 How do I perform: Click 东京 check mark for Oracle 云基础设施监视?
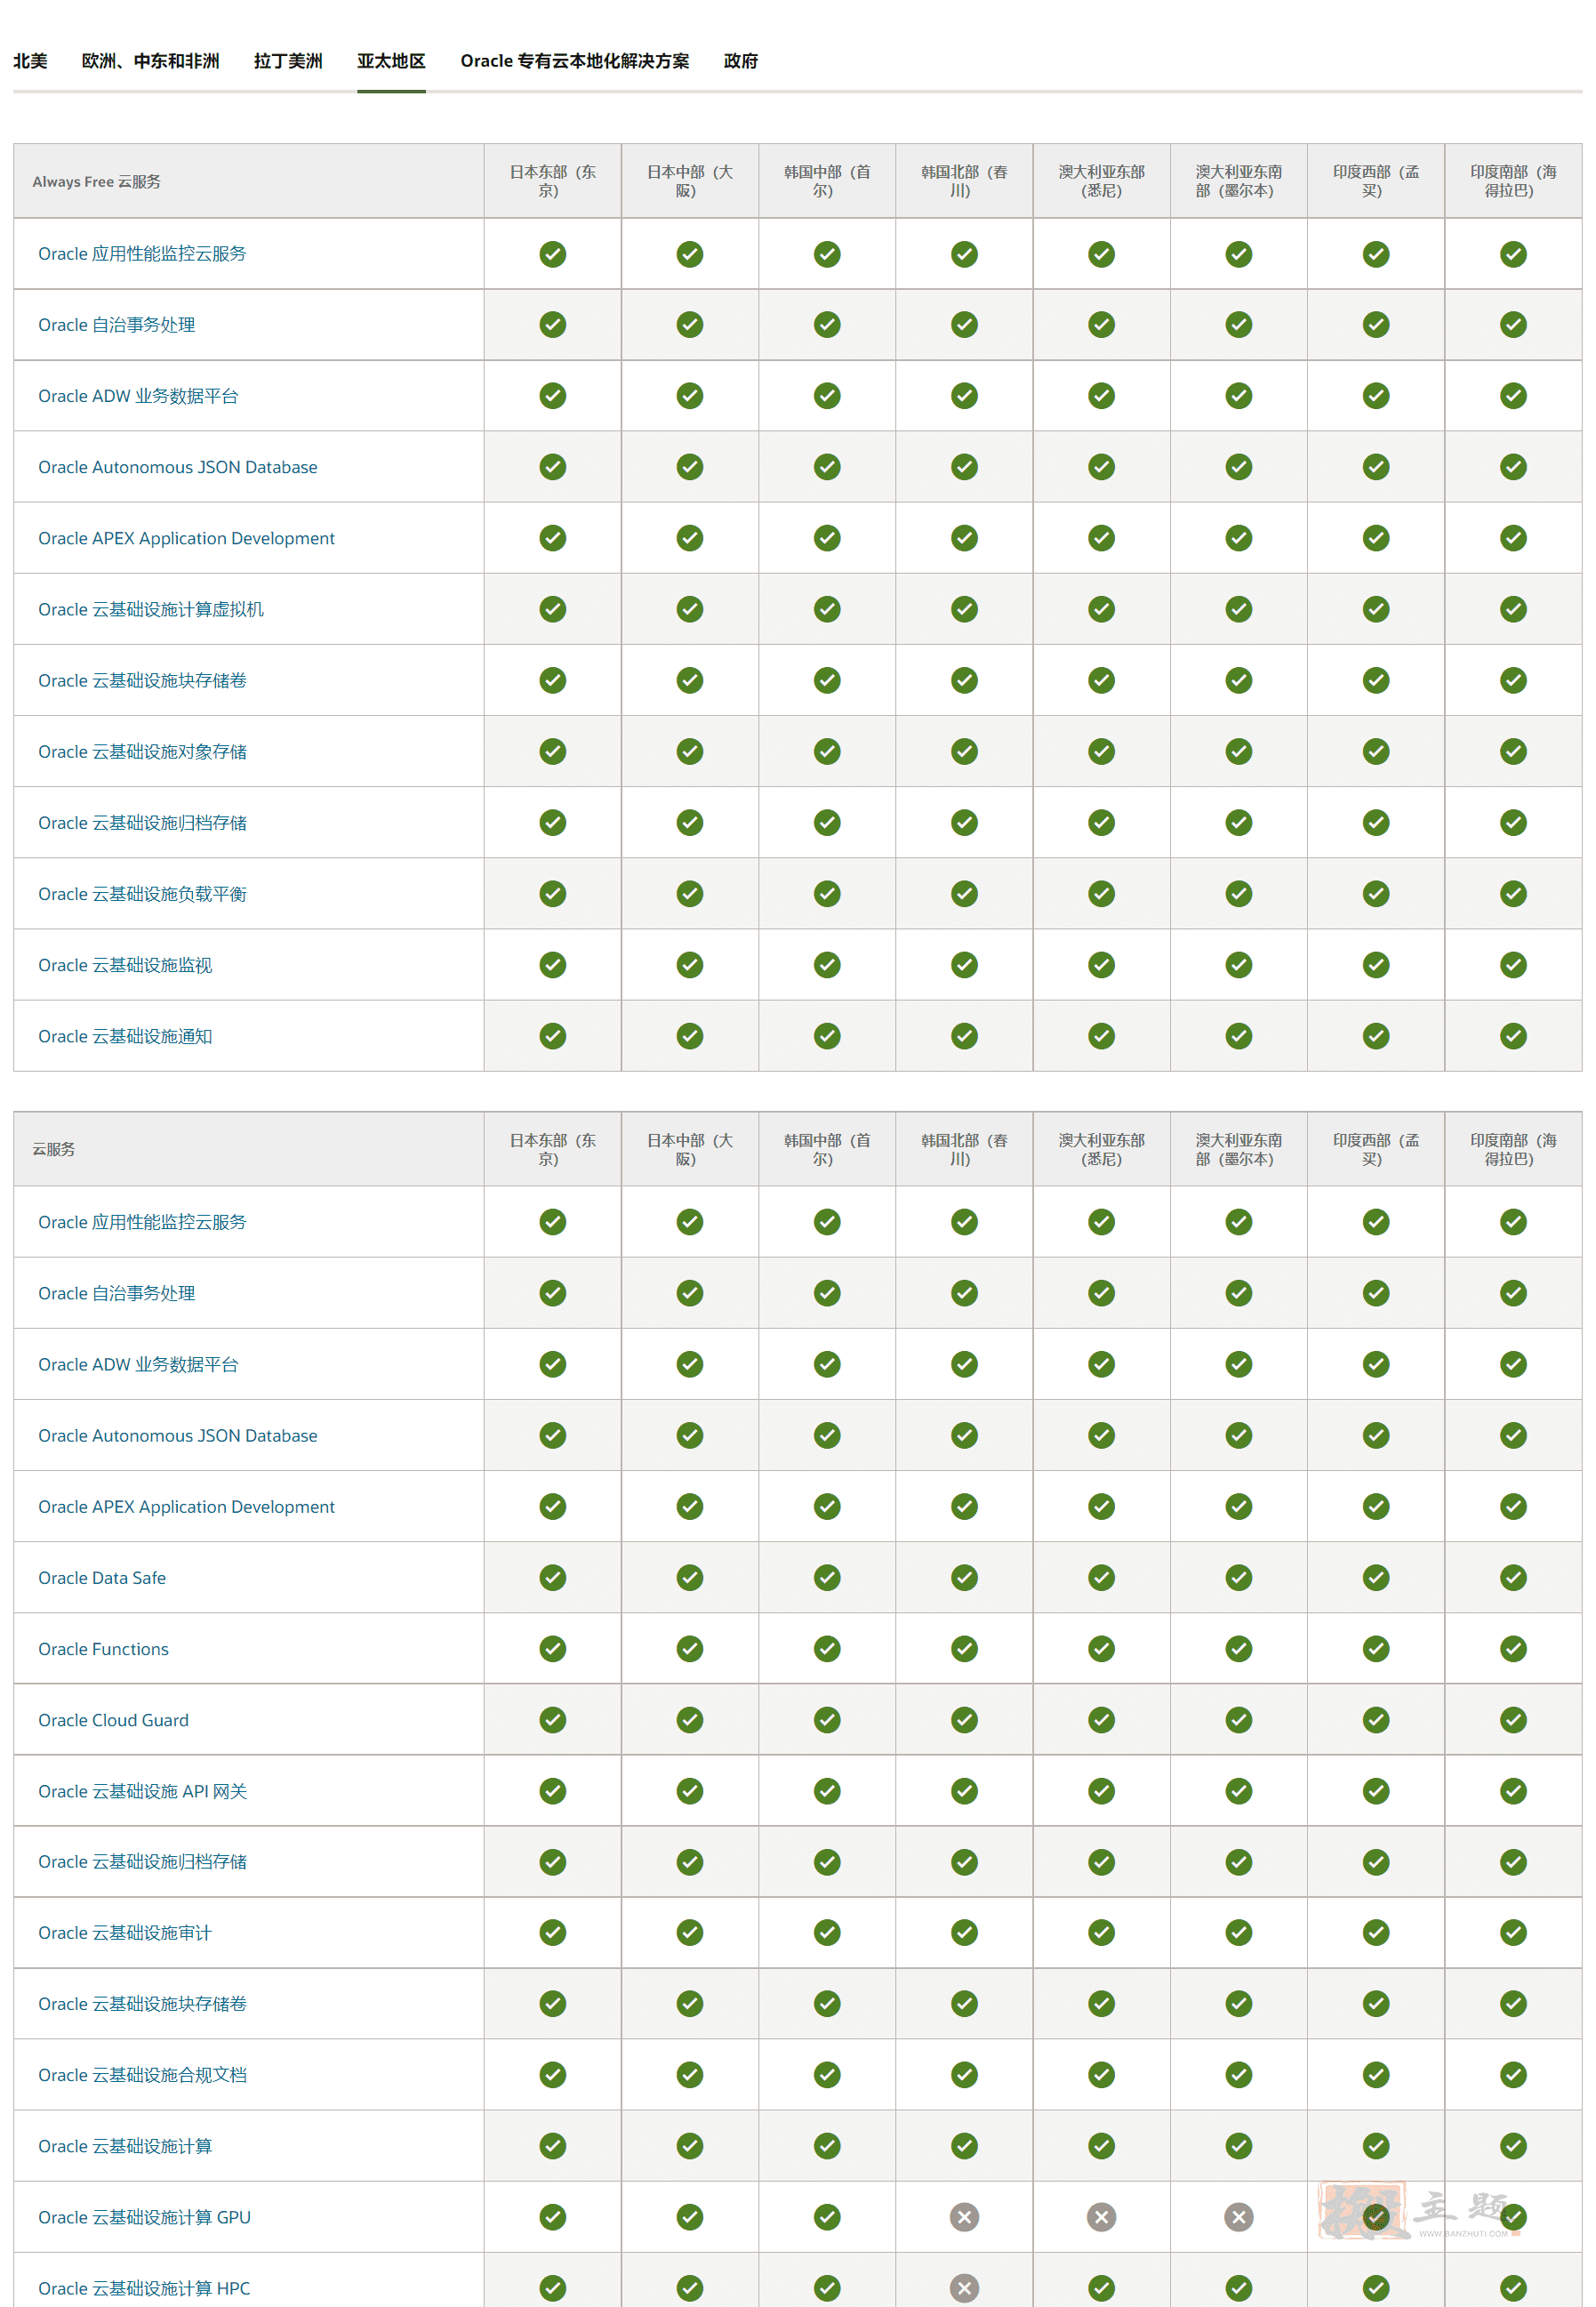point(553,965)
